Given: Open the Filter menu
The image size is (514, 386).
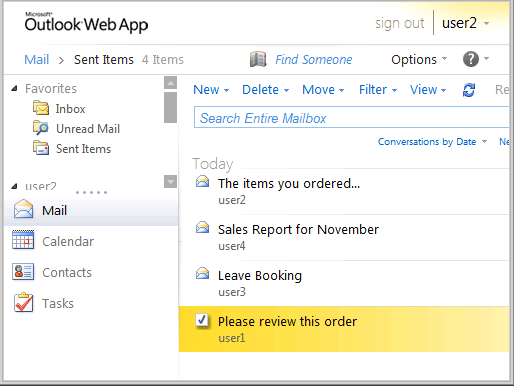Looking at the screenshot, I should (378, 90).
